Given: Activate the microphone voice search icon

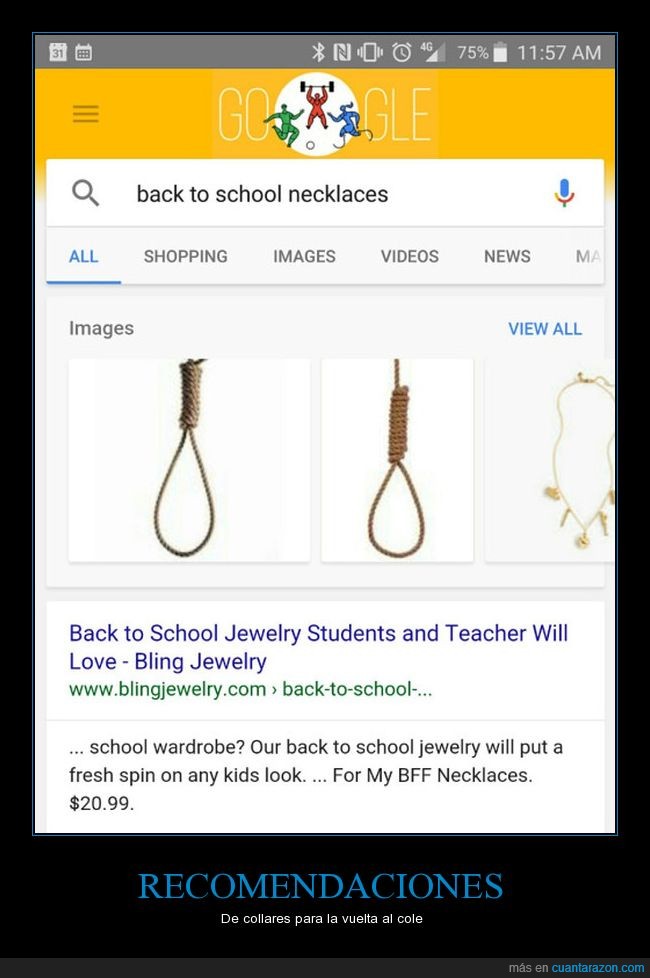Looking at the screenshot, I should point(564,193).
